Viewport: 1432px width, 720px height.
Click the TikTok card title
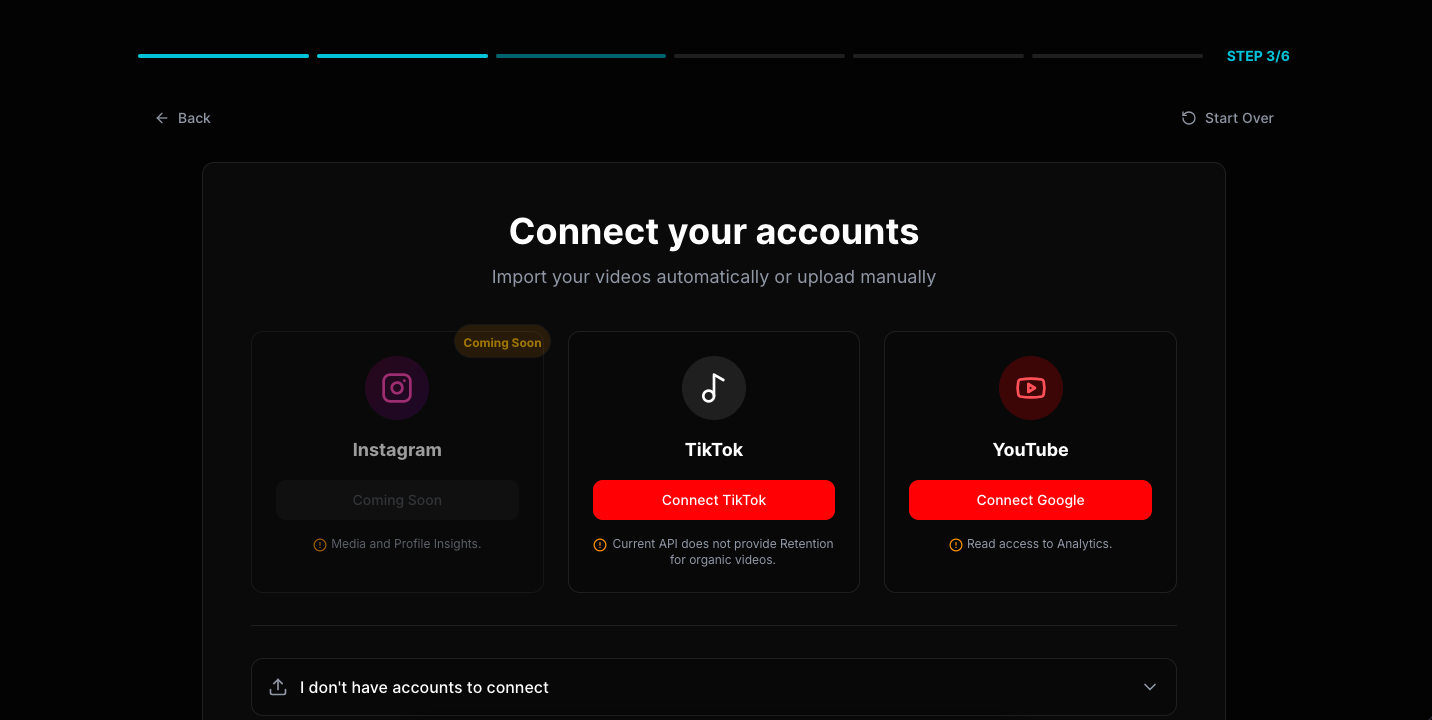pos(714,450)
